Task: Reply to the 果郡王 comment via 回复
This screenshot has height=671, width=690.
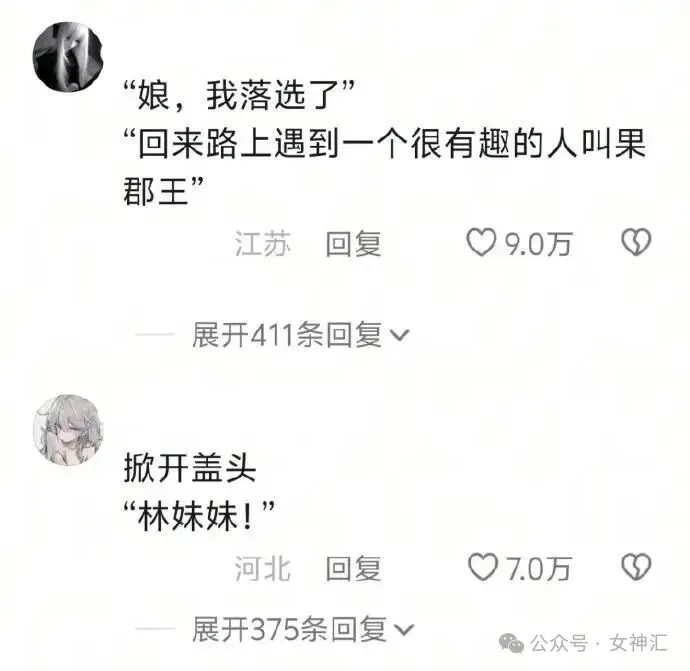Action: click(353, 243)
